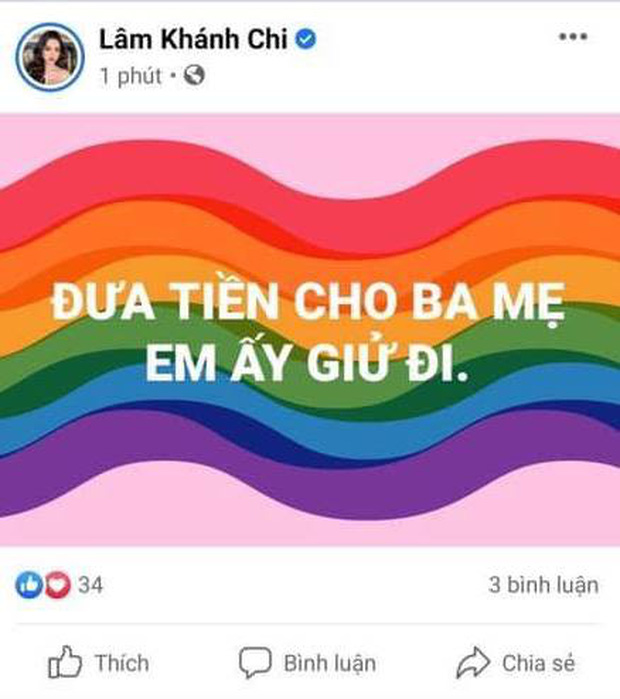This screenshot has height=699, width=620.
Task: Click the pink area above the rainbow
Action: (310, 129)
